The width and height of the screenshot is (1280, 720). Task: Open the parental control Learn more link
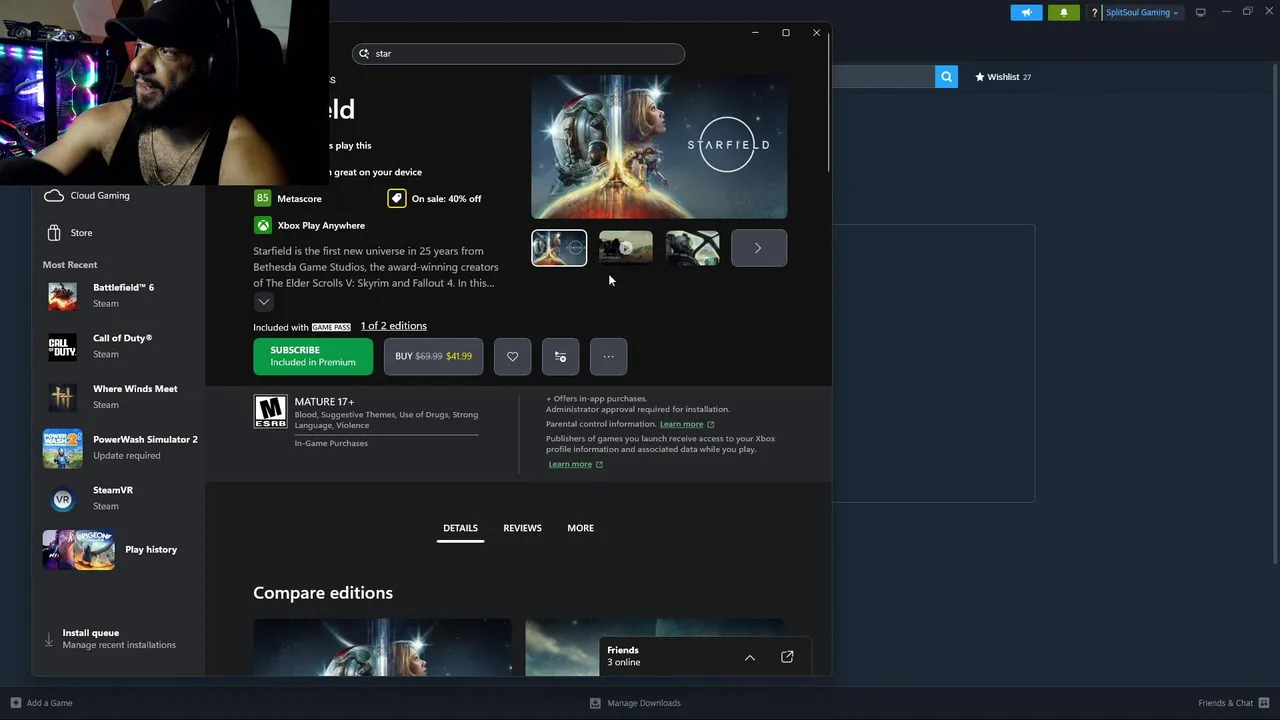687,424
